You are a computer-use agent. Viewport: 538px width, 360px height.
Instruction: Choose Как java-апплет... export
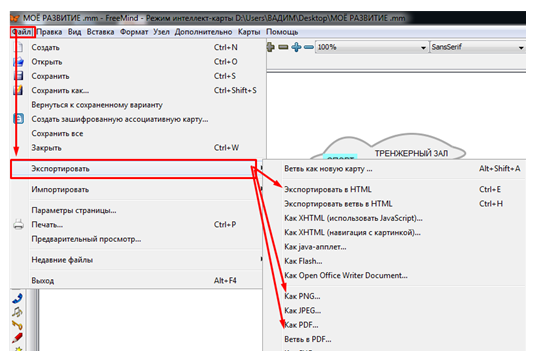[x=395, y=247]
